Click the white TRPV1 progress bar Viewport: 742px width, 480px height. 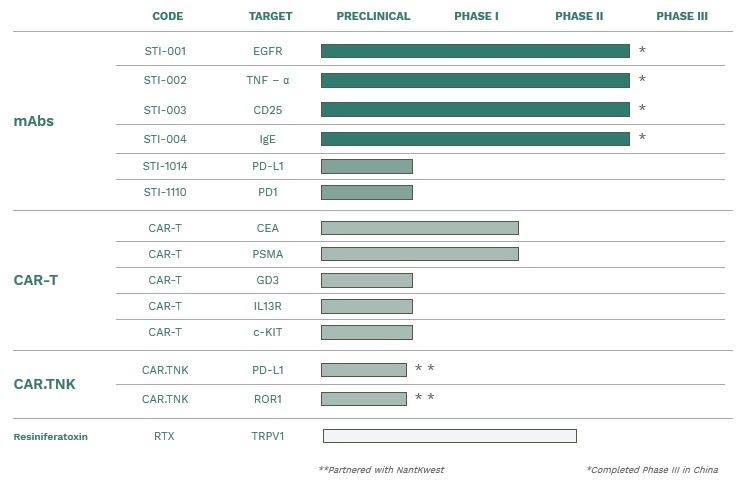tap(449, 436)
